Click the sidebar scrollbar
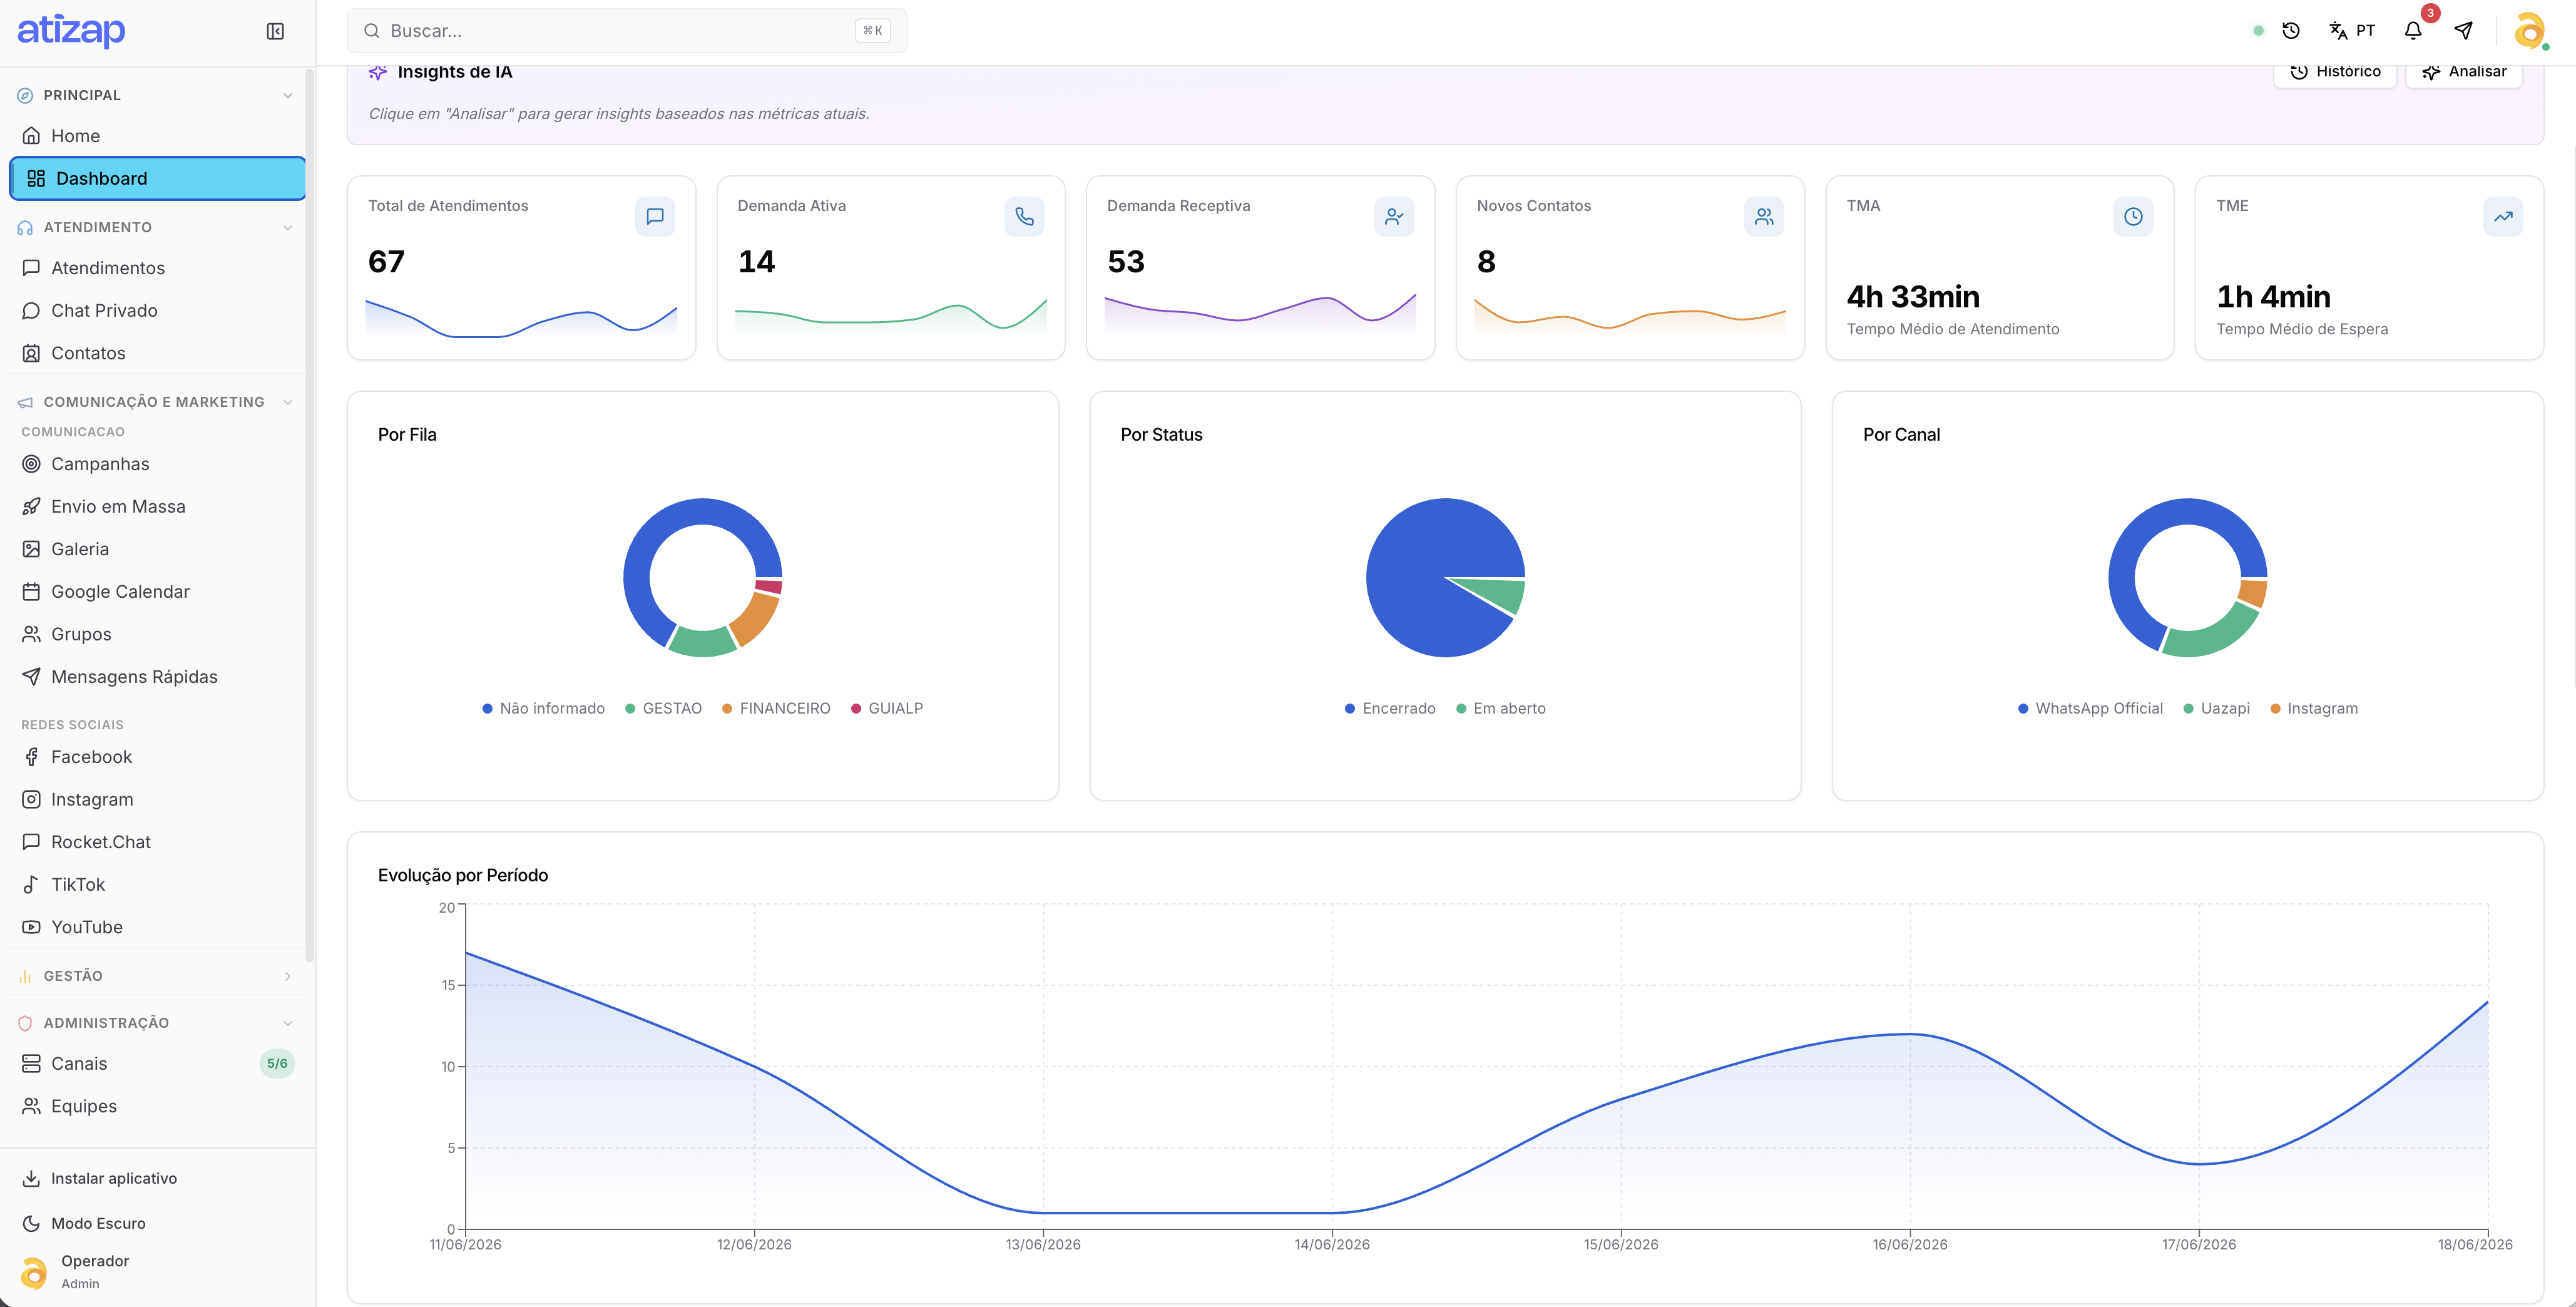Screen dimensions: 2576x1307 pyautogui.click(x=310, y=515)
